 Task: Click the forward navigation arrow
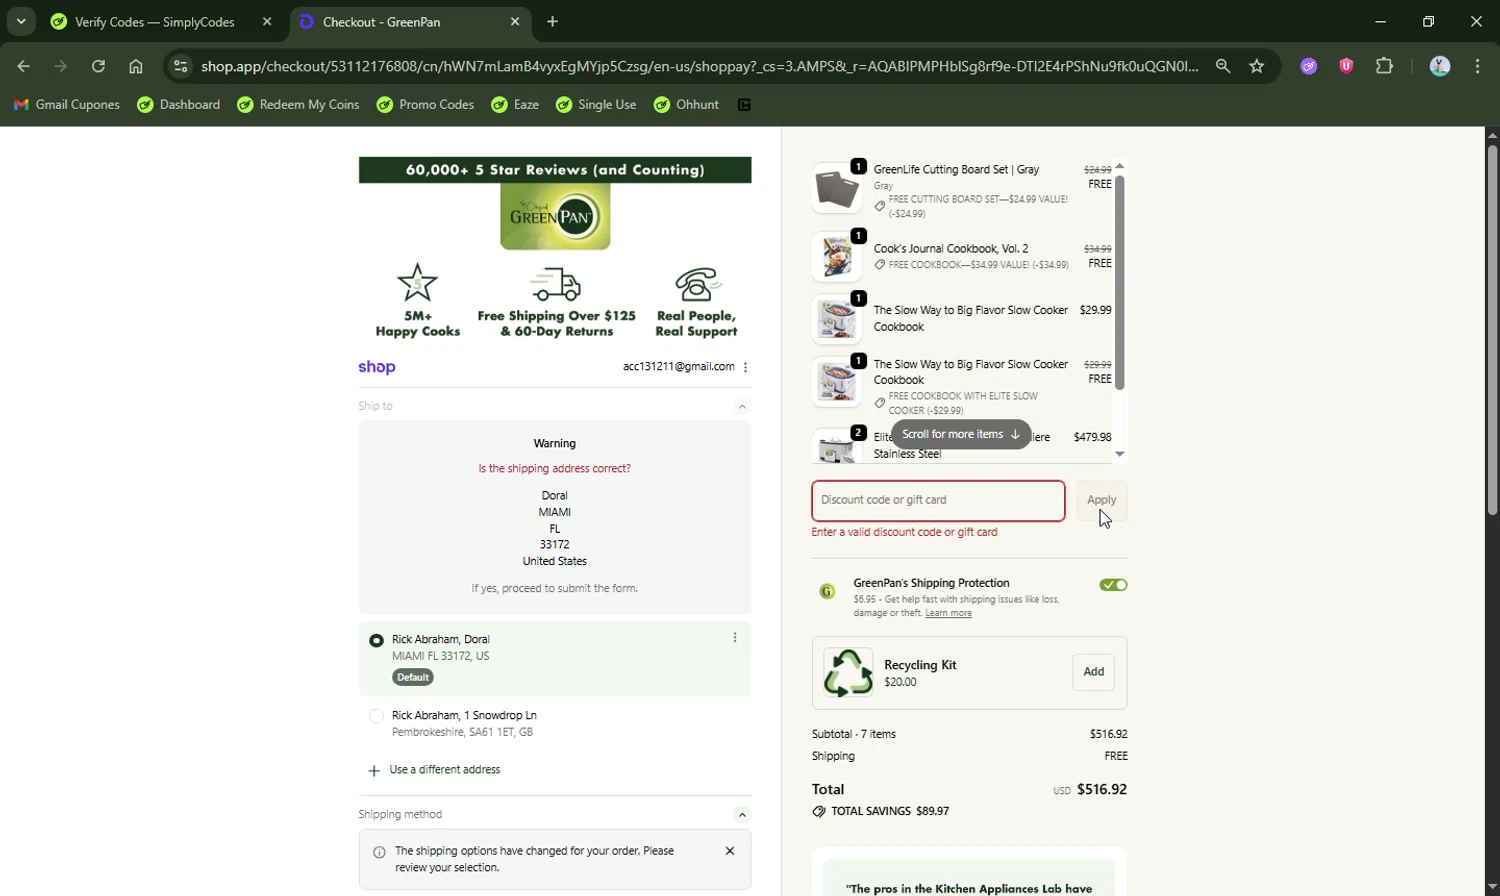61,66
